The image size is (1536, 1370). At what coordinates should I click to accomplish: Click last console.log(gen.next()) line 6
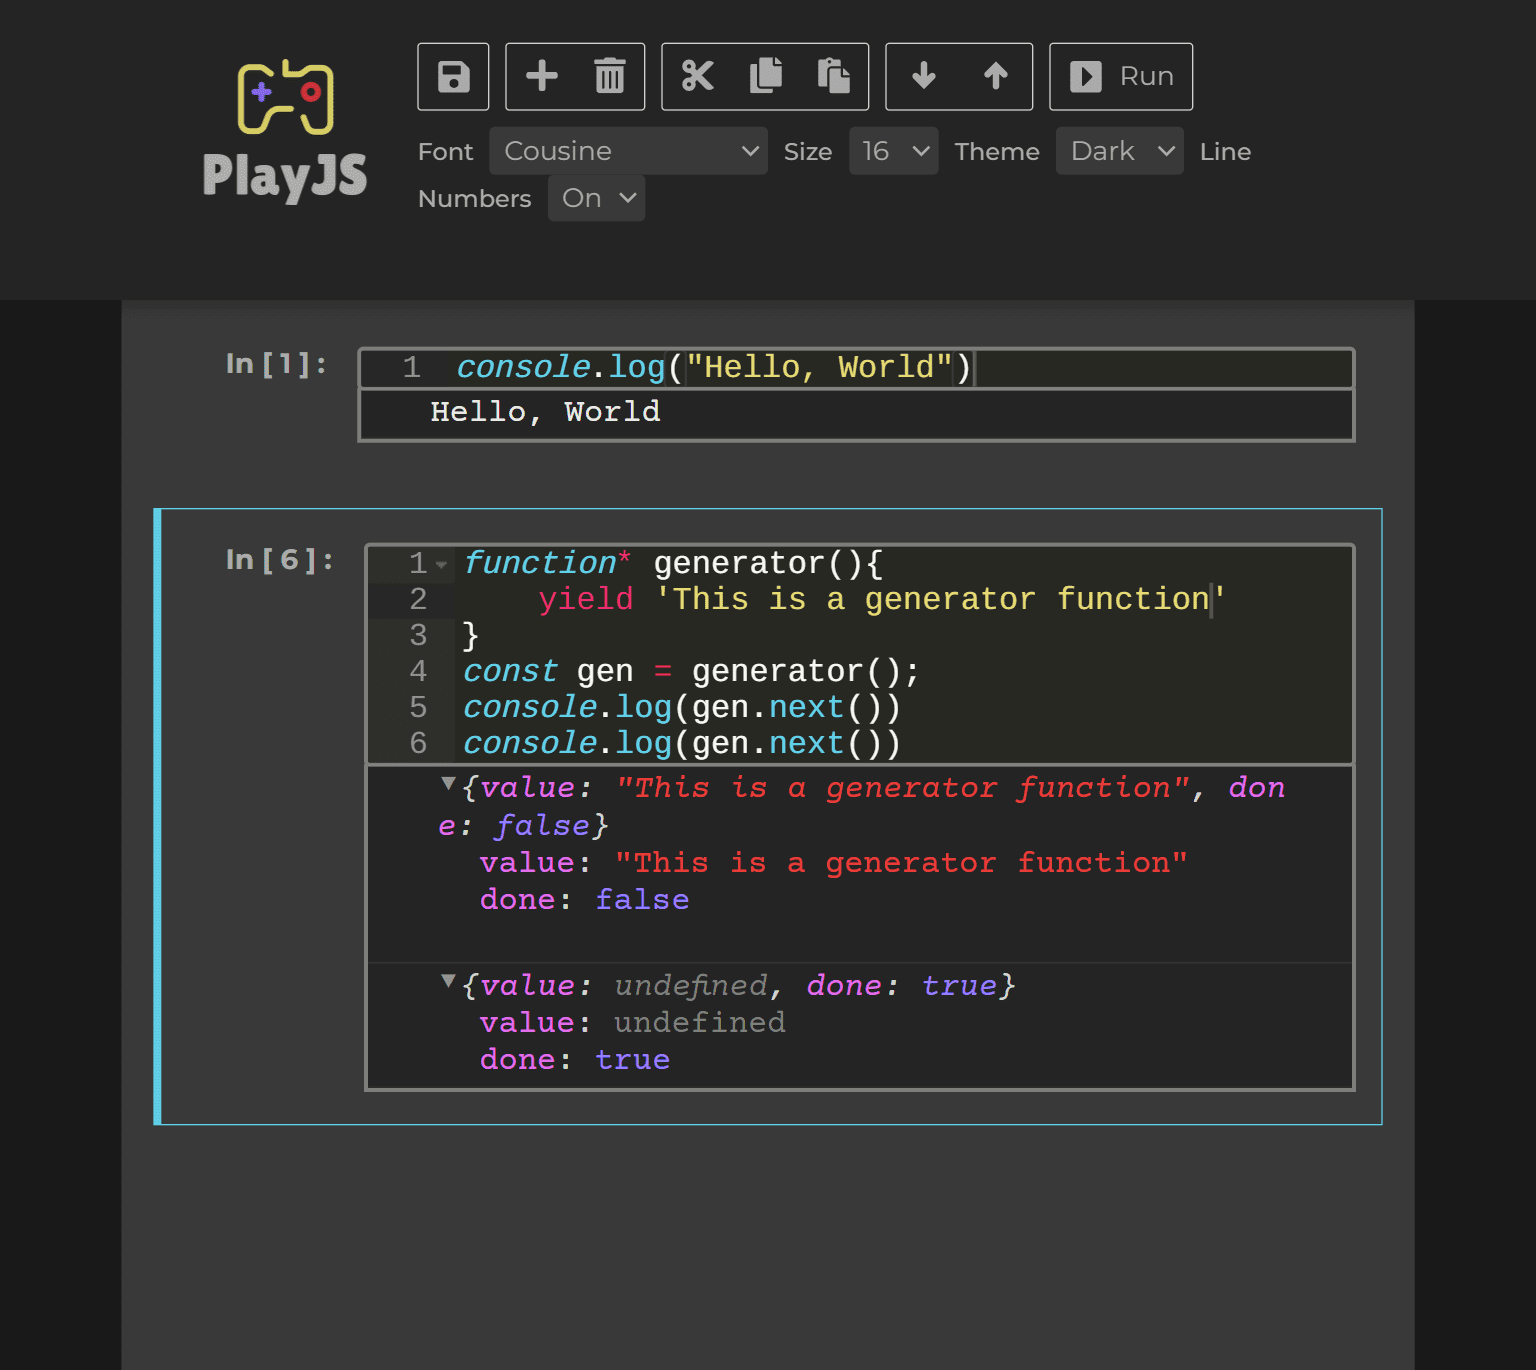pos(682,743)
